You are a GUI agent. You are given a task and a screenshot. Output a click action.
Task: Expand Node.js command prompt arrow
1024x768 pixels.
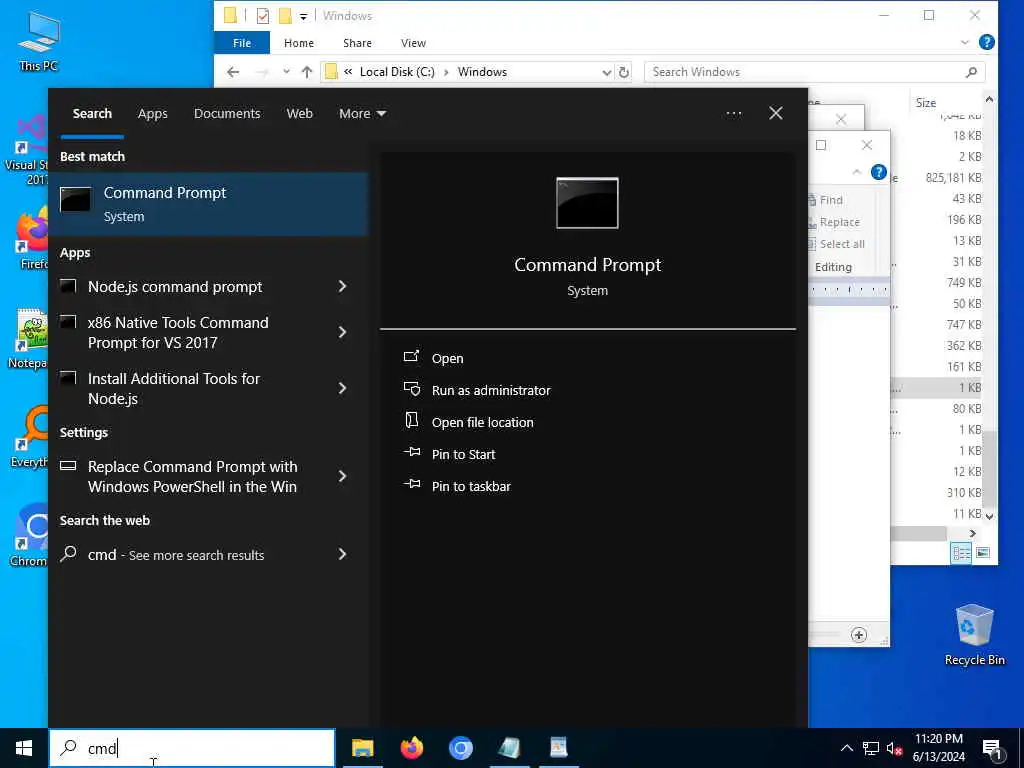tap(342, 286)
